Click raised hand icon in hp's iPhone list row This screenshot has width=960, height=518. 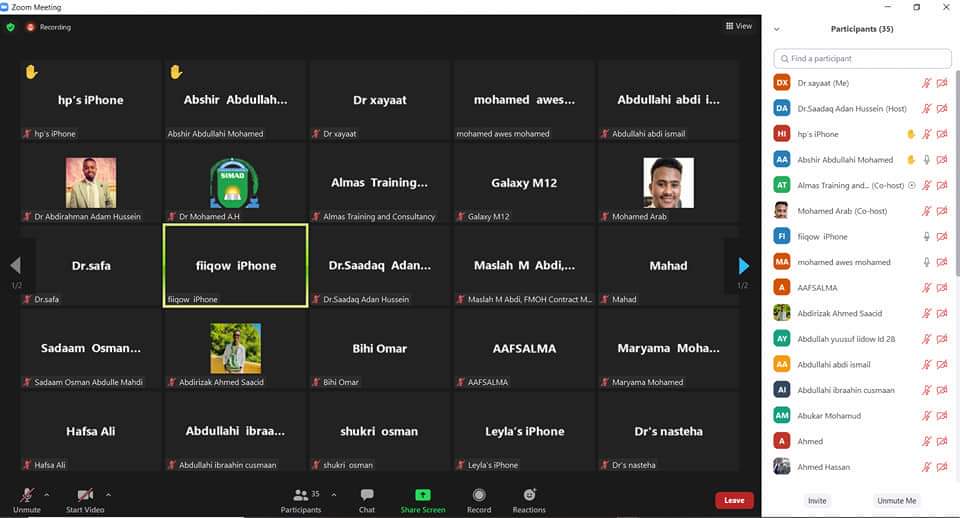911,134
